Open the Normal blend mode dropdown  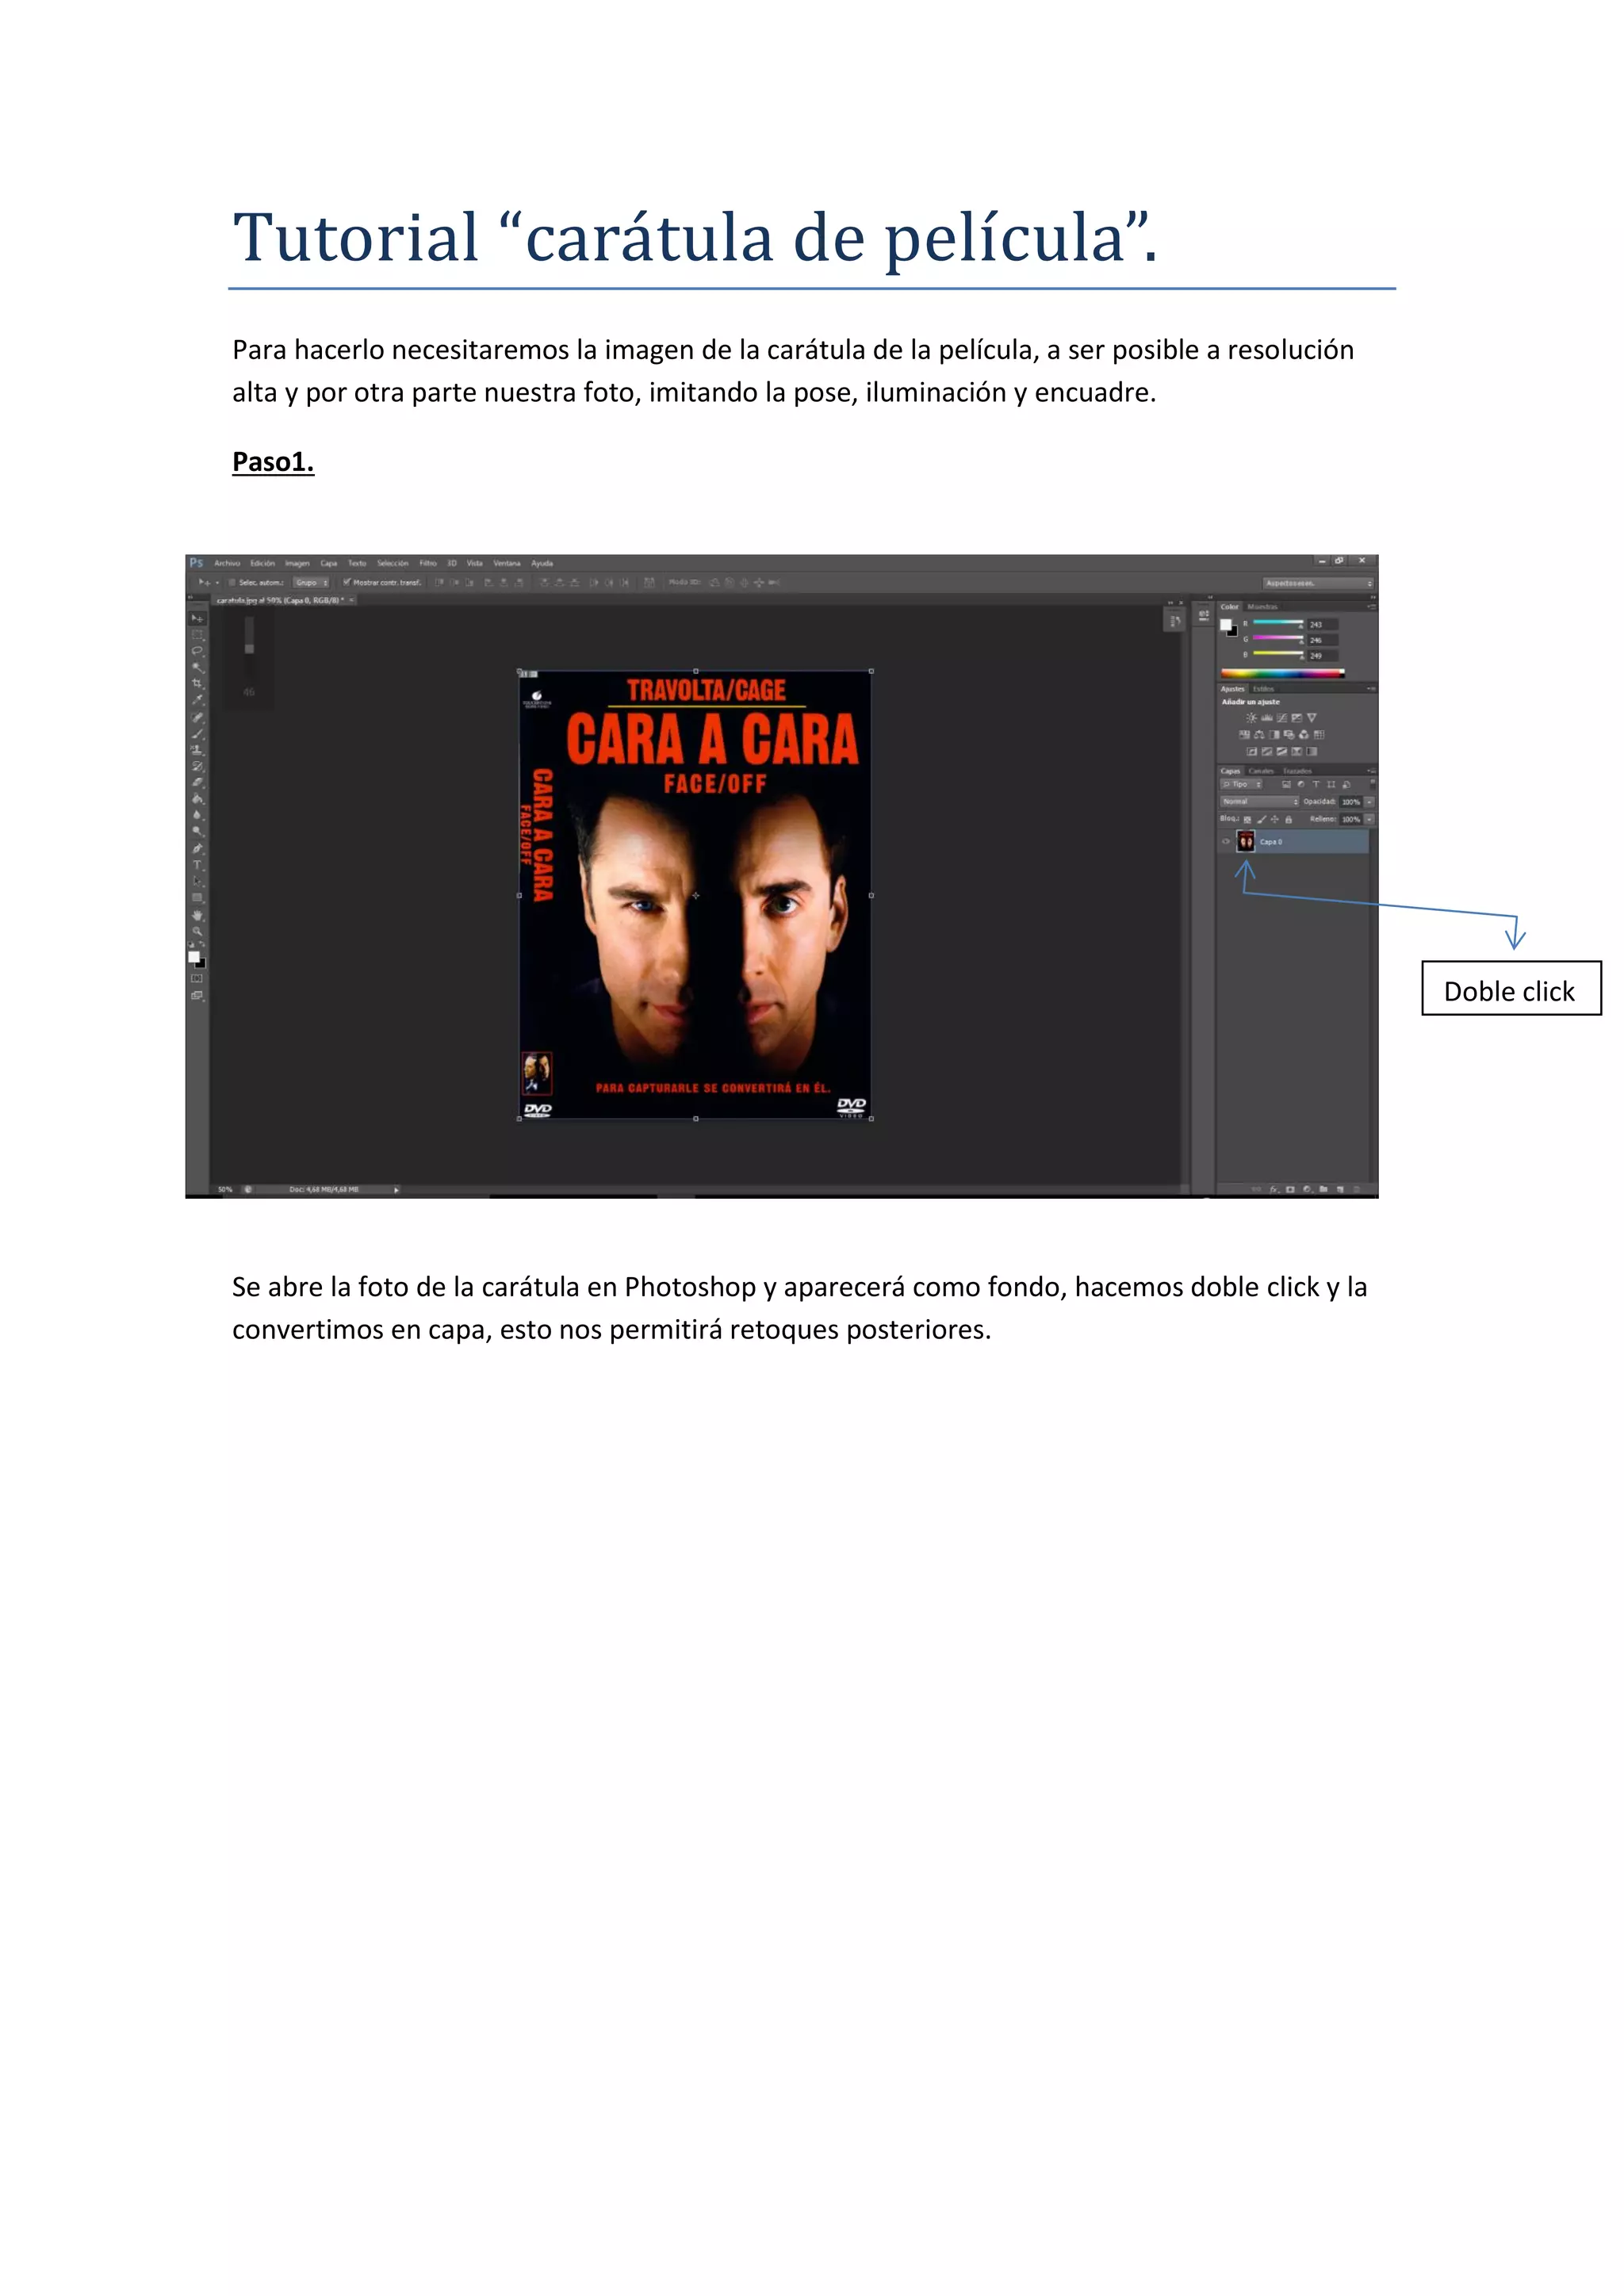(1258, 802)
